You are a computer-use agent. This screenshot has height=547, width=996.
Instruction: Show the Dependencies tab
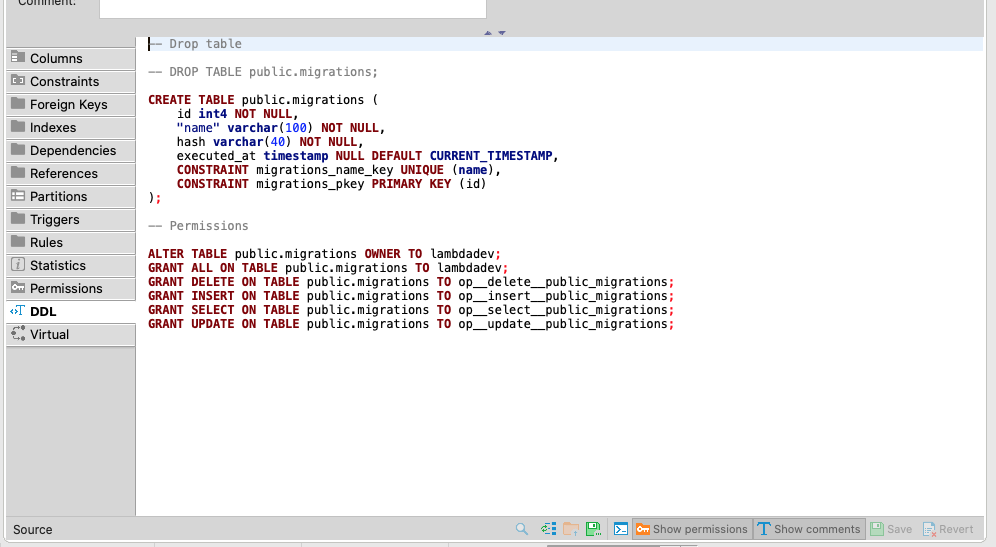pyautogui.click(x=71, y=151)
